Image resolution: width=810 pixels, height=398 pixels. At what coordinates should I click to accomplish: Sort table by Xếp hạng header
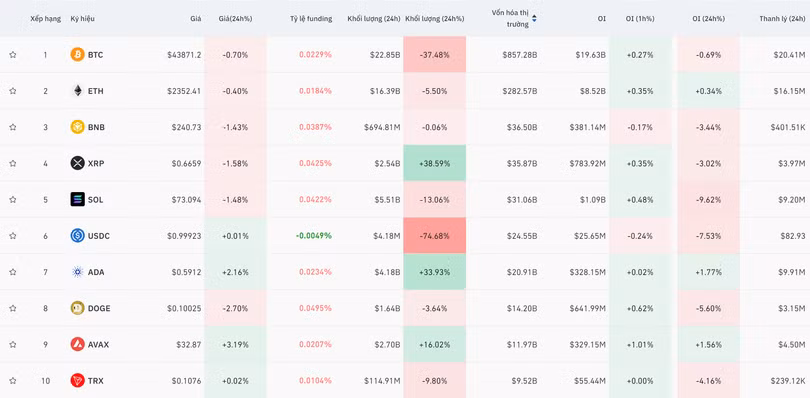(45, 19)
